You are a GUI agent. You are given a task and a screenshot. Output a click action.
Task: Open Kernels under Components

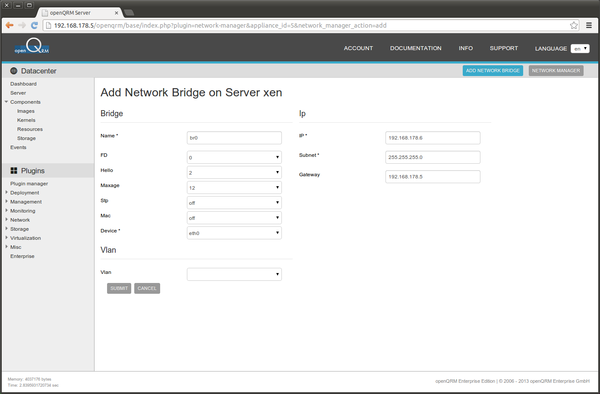tap(26, 120)
